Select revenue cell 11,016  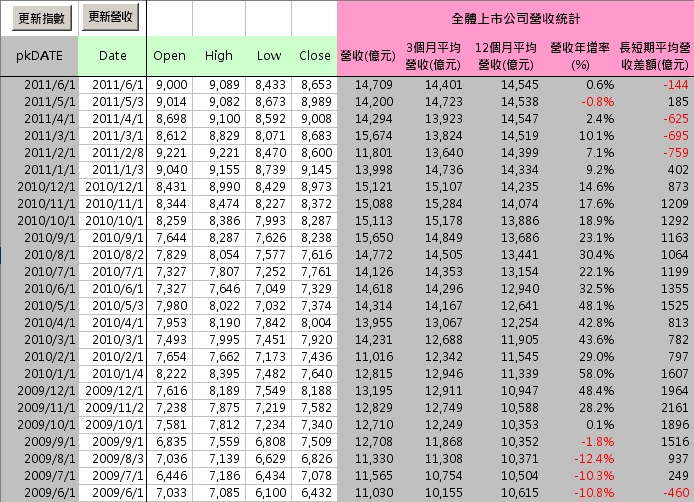point(374,357)
